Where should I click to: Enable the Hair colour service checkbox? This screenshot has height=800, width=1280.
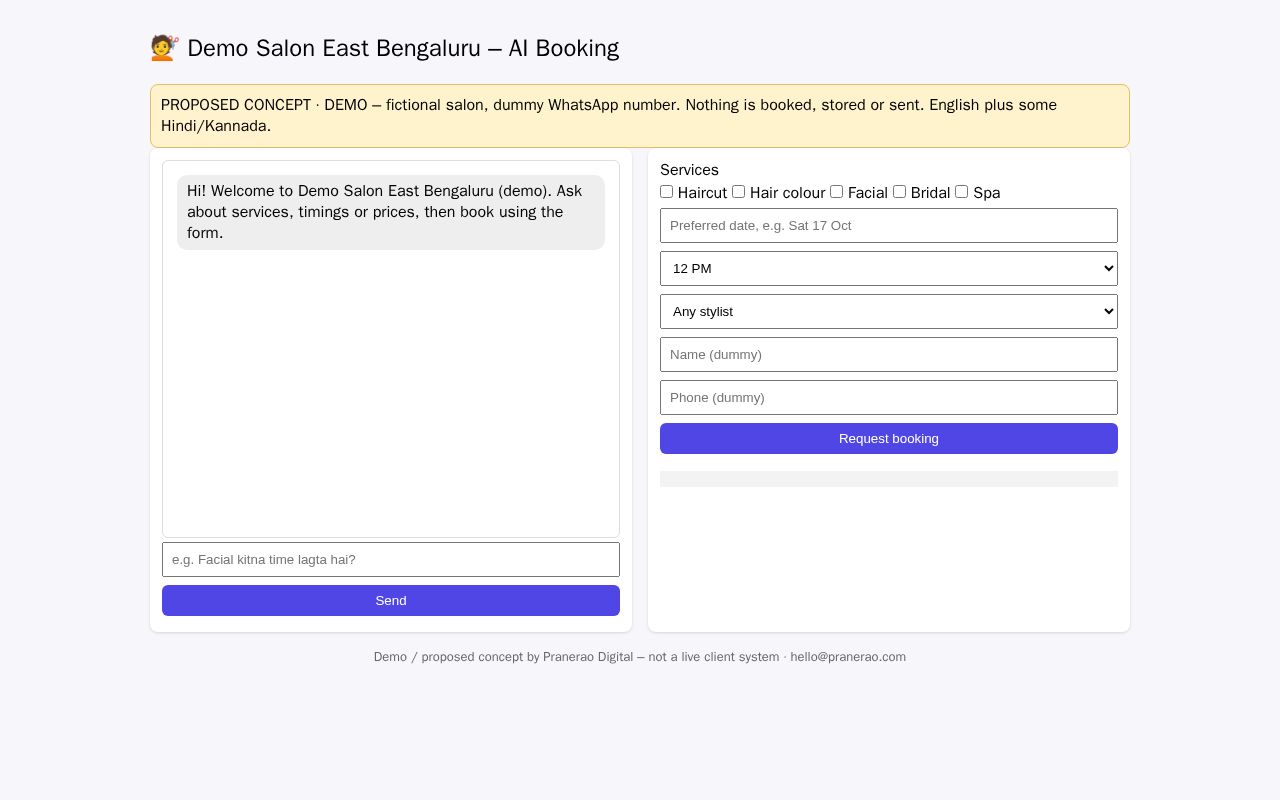(738, 192)
